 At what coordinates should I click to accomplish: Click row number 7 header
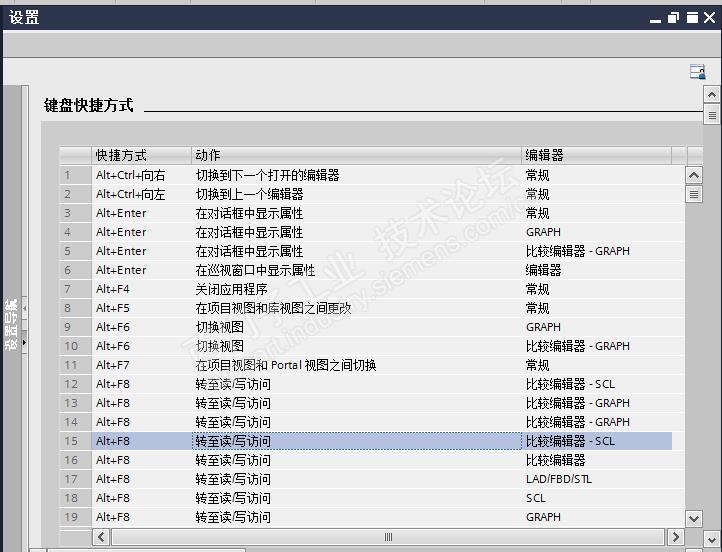pyautogui.click(x=76, y=289)
